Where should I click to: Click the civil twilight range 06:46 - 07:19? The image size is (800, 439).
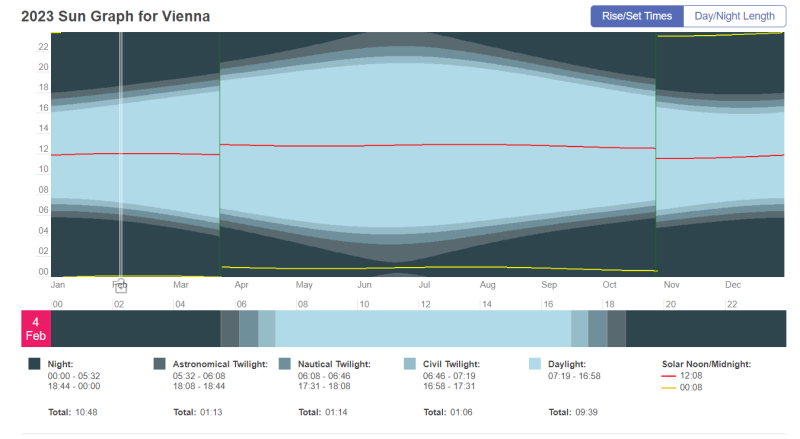click(449, 376)
